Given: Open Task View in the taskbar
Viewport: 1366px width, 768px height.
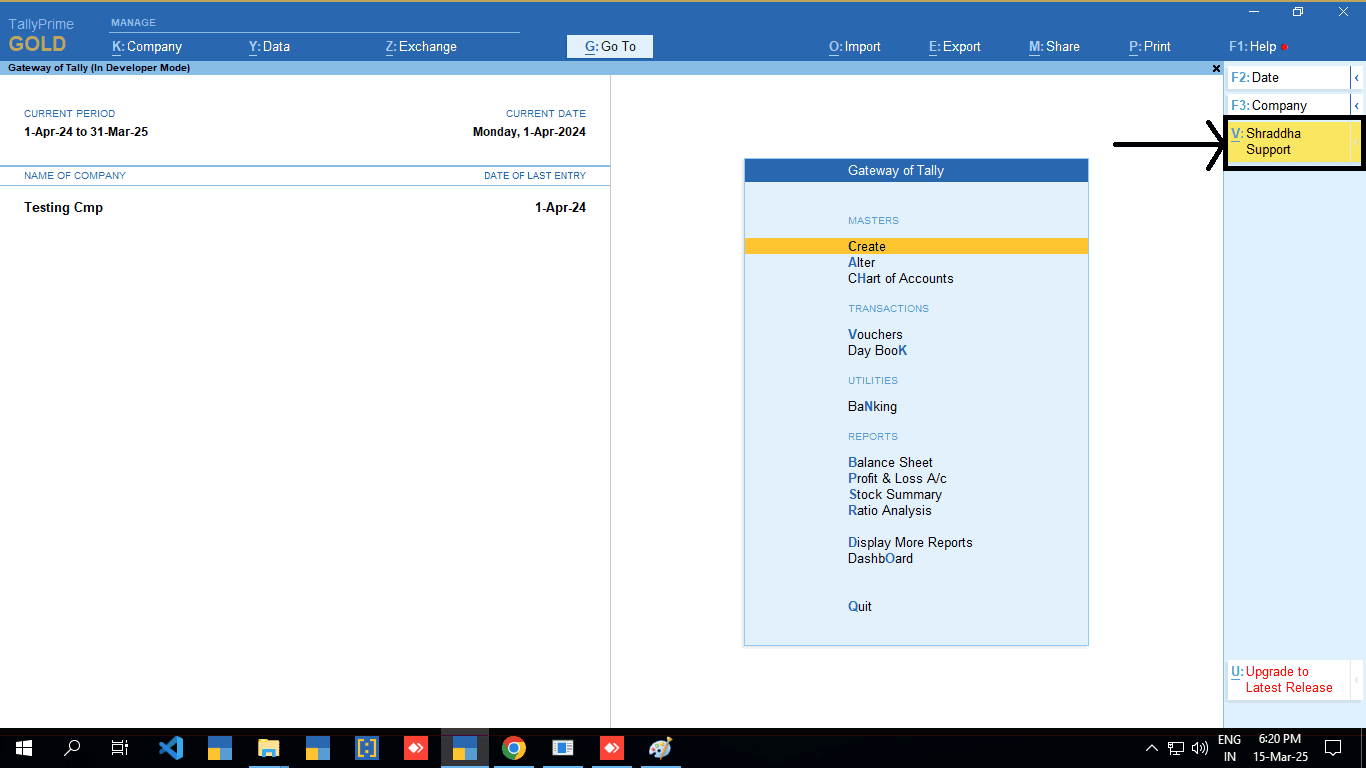Looking at the screenshot, I should 120,747.
